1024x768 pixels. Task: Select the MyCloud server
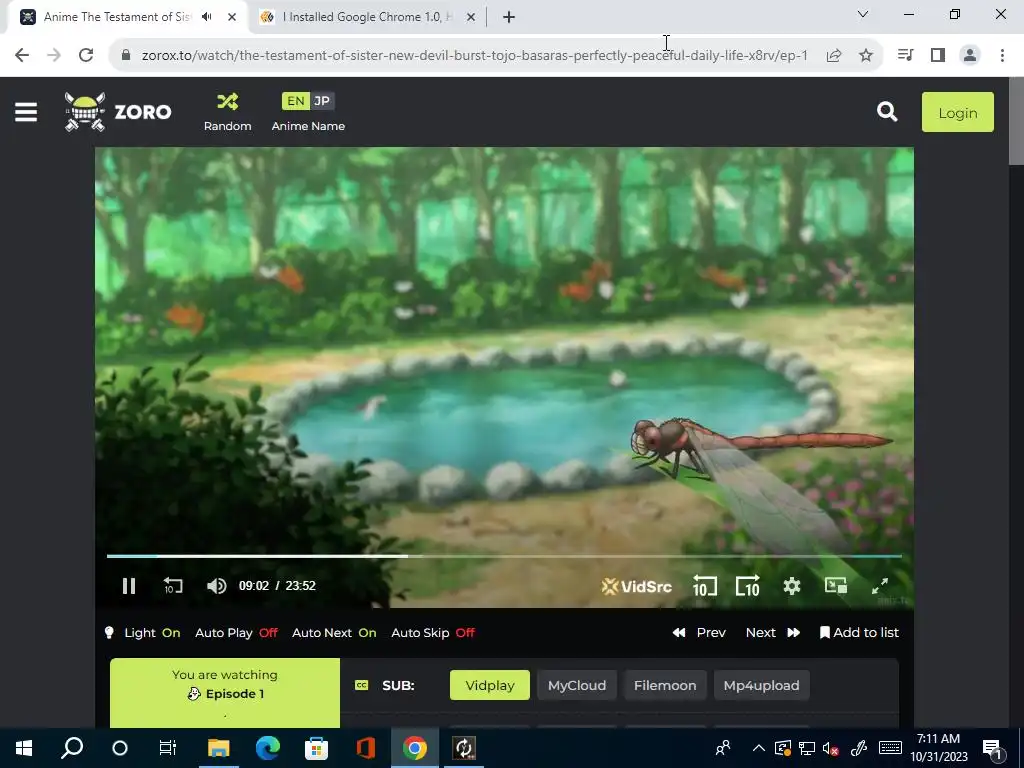click(x=577, y=685)
